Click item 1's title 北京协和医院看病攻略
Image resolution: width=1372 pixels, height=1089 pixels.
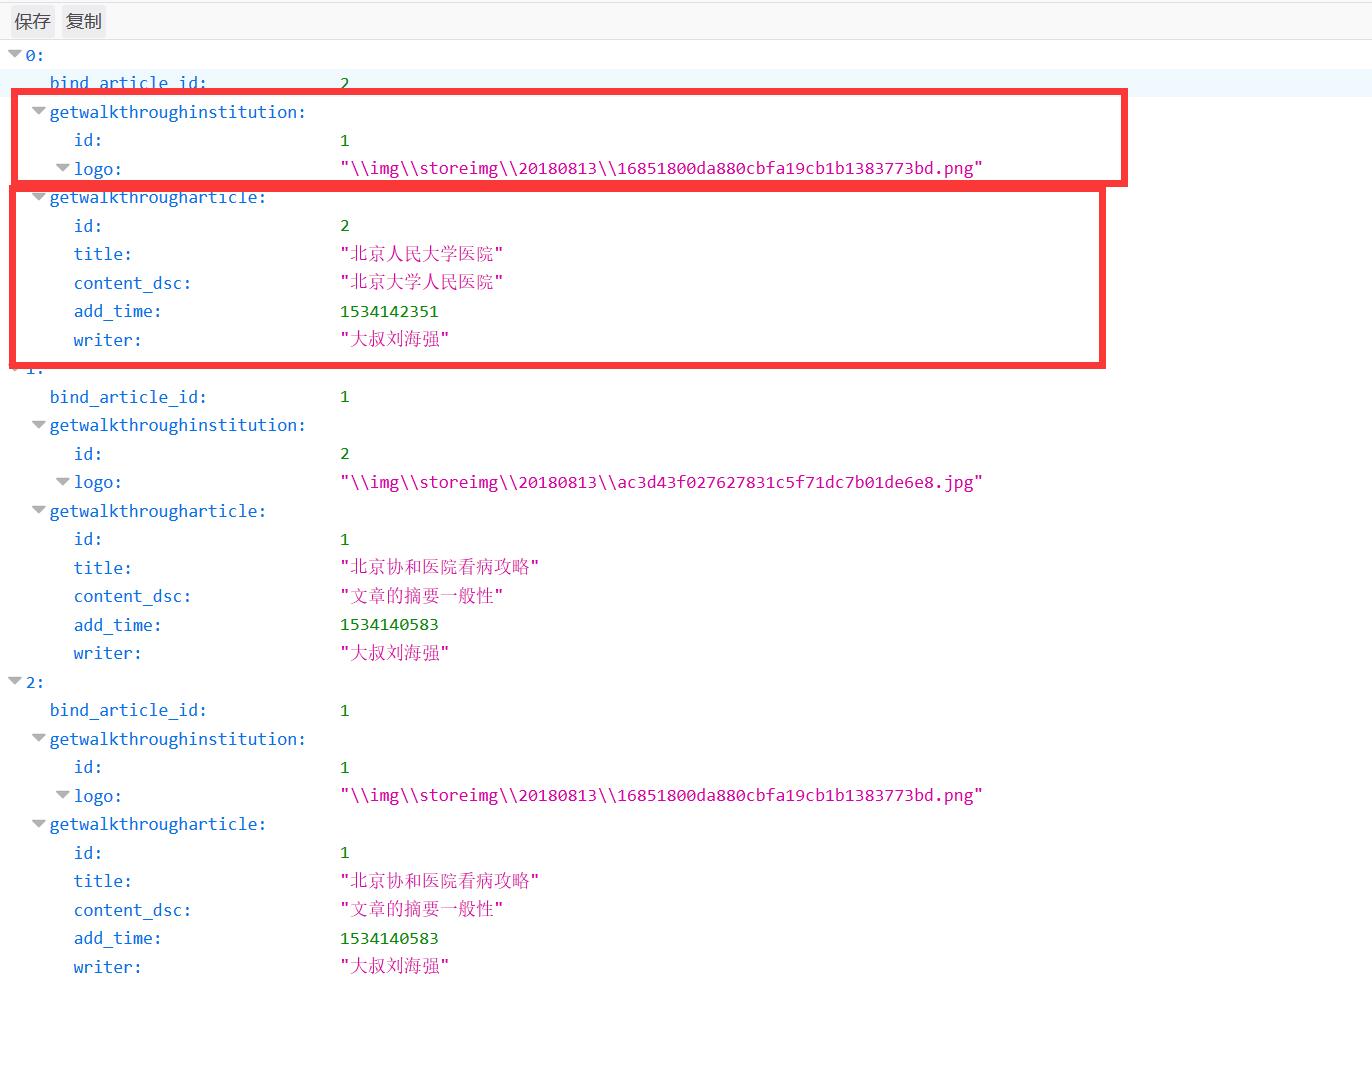click(x=439, y=567)
